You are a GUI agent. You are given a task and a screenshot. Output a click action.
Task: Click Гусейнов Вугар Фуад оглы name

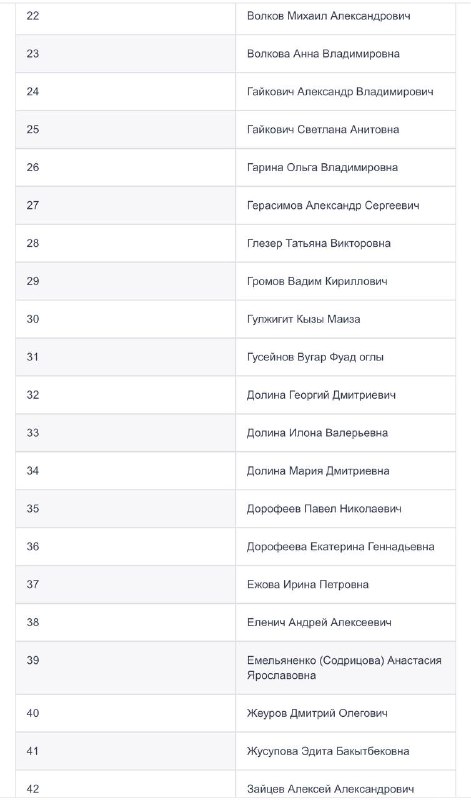[315, 357]
